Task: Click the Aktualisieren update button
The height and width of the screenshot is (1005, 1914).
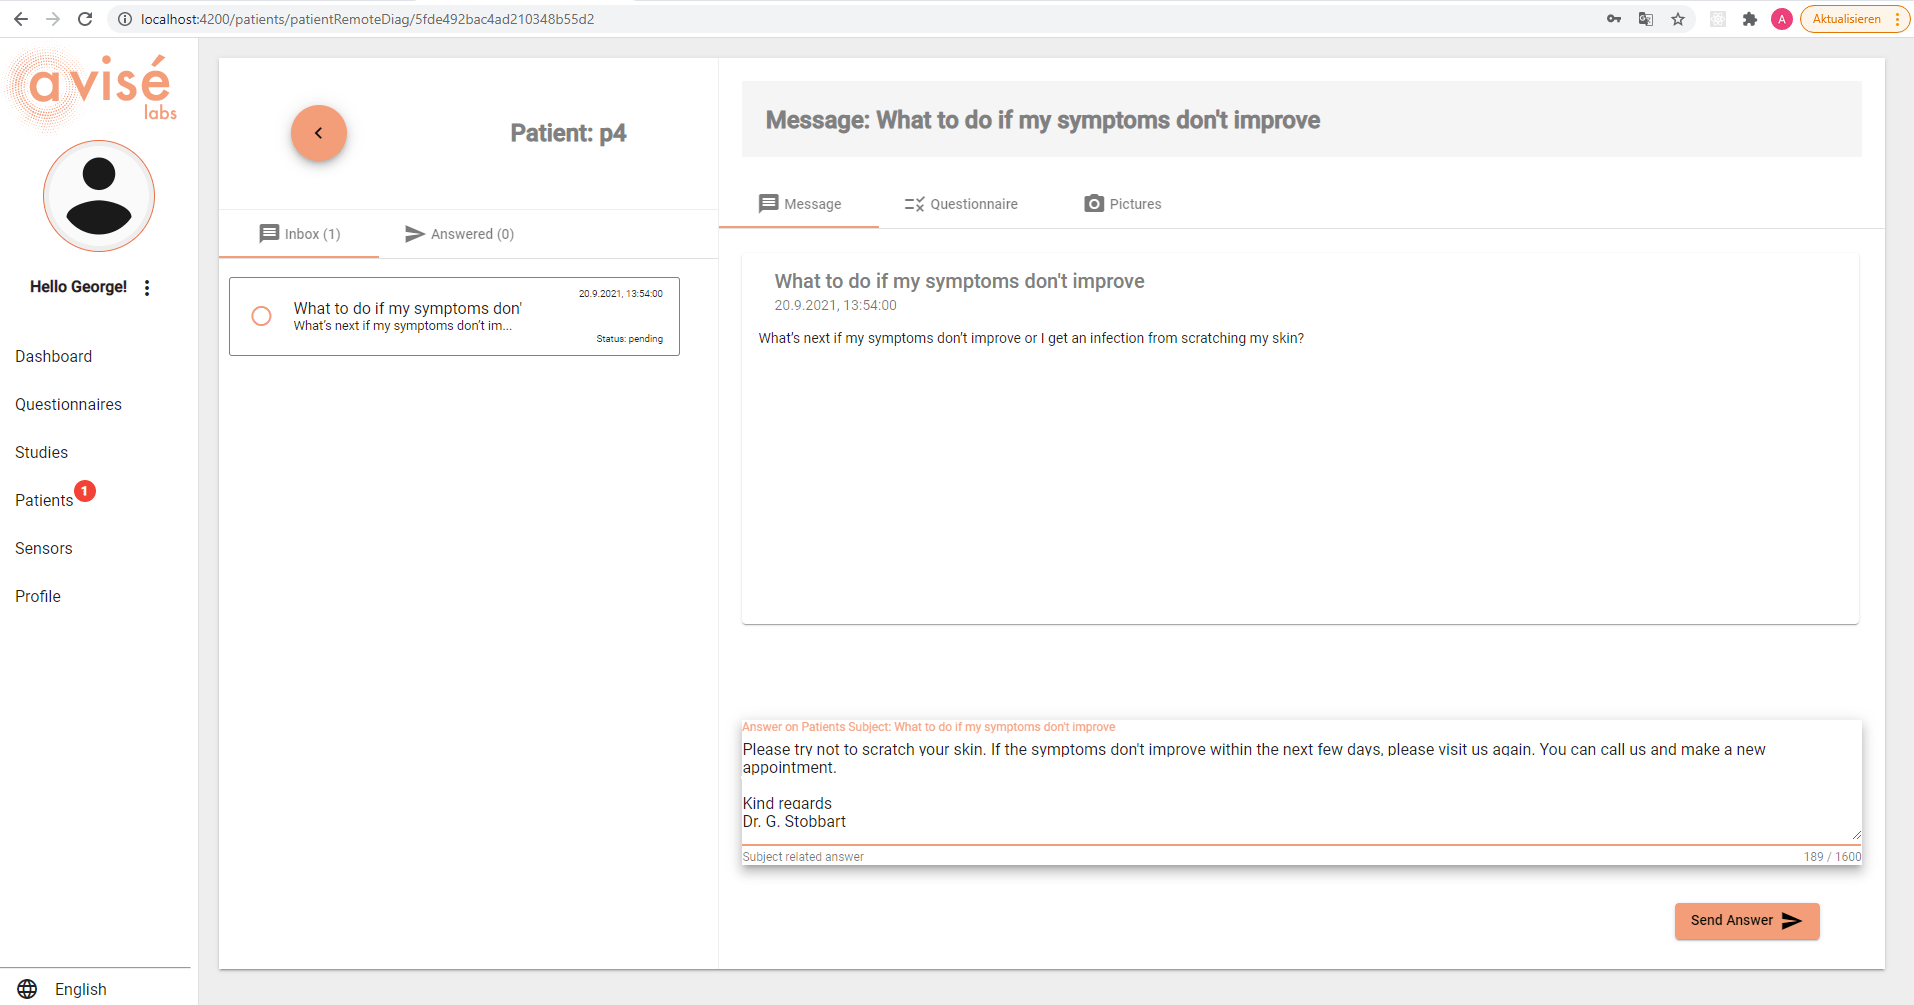Action: click(1855, 19)
